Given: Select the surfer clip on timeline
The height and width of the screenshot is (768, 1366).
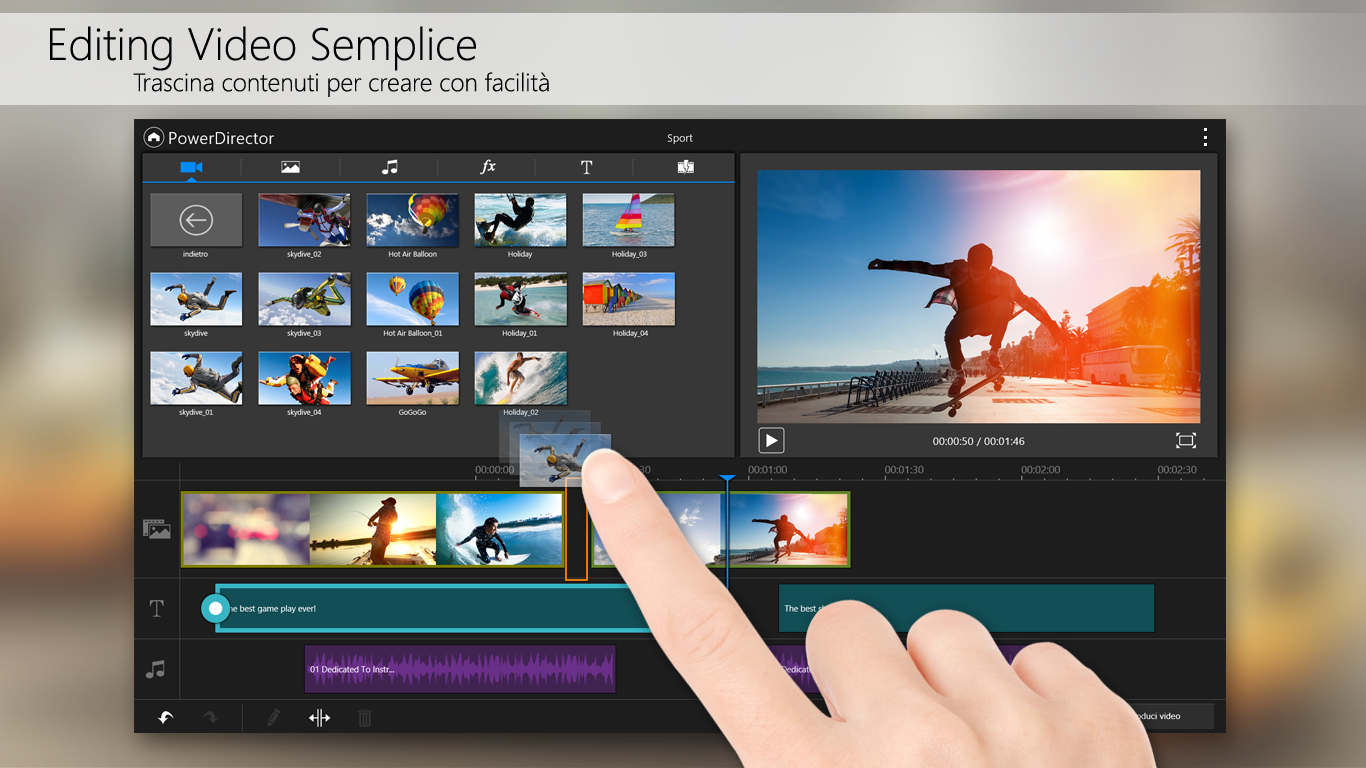Looking at the screenshot, I should pos(499,530).
